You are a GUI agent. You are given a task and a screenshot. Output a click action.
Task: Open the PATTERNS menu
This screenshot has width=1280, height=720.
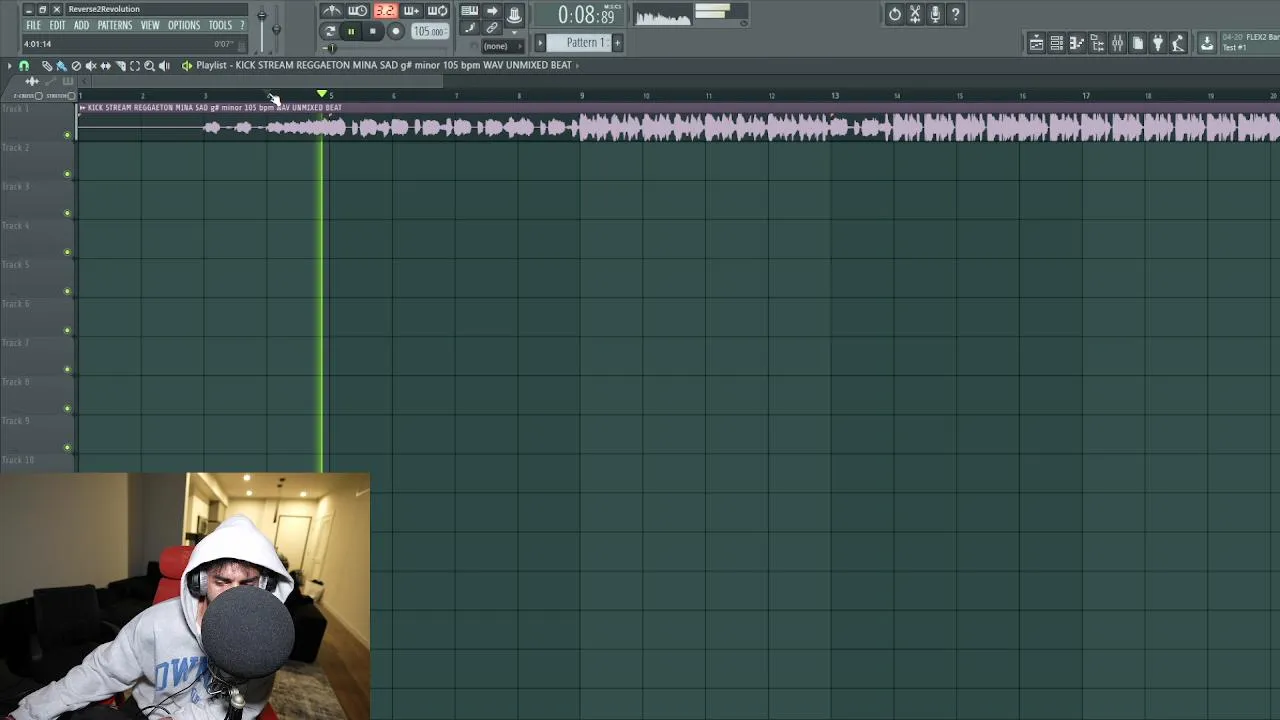[115, 25]
